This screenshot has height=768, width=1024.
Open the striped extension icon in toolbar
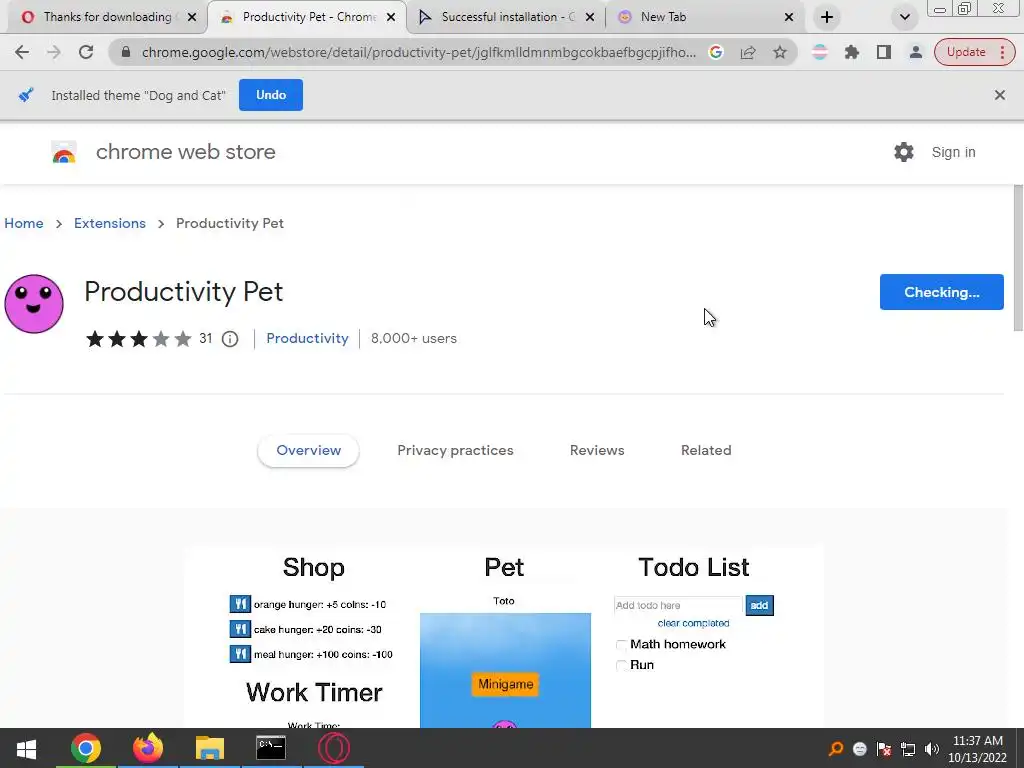pyautogui.click(x=820, y=52)
